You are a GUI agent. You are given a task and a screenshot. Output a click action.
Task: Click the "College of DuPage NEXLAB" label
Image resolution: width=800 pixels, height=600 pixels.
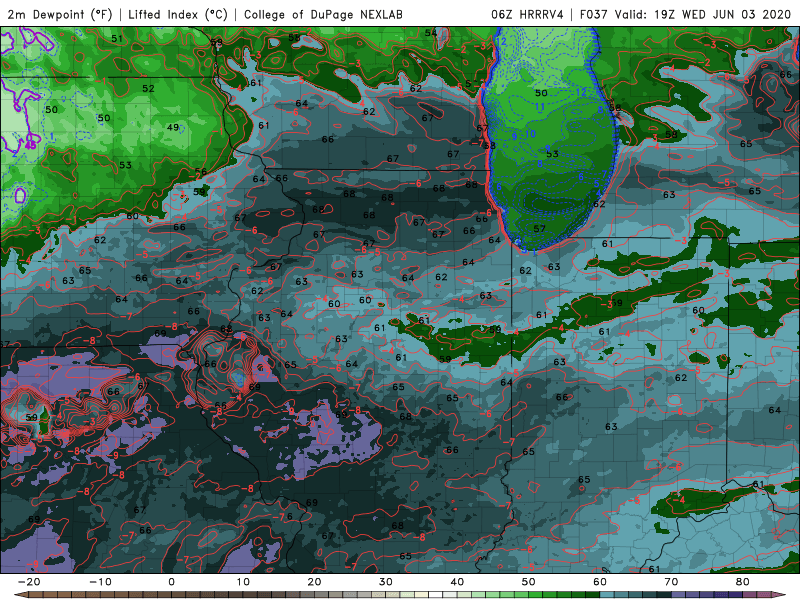pos(323,14)
